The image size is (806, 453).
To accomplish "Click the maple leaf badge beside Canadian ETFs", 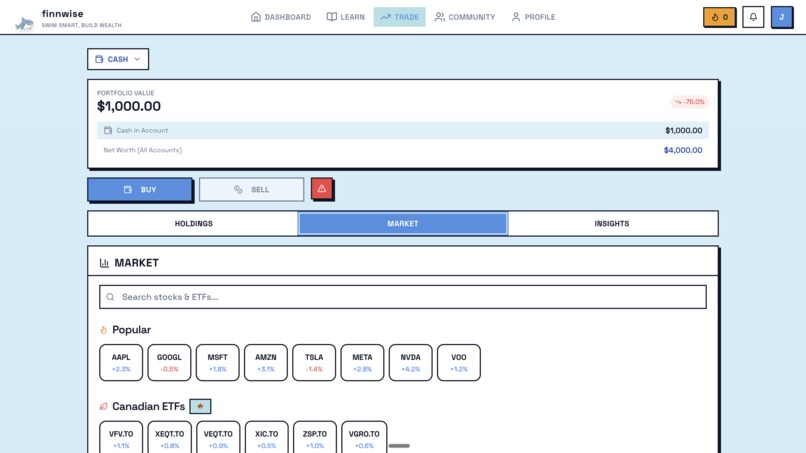I will pos(200,406).
